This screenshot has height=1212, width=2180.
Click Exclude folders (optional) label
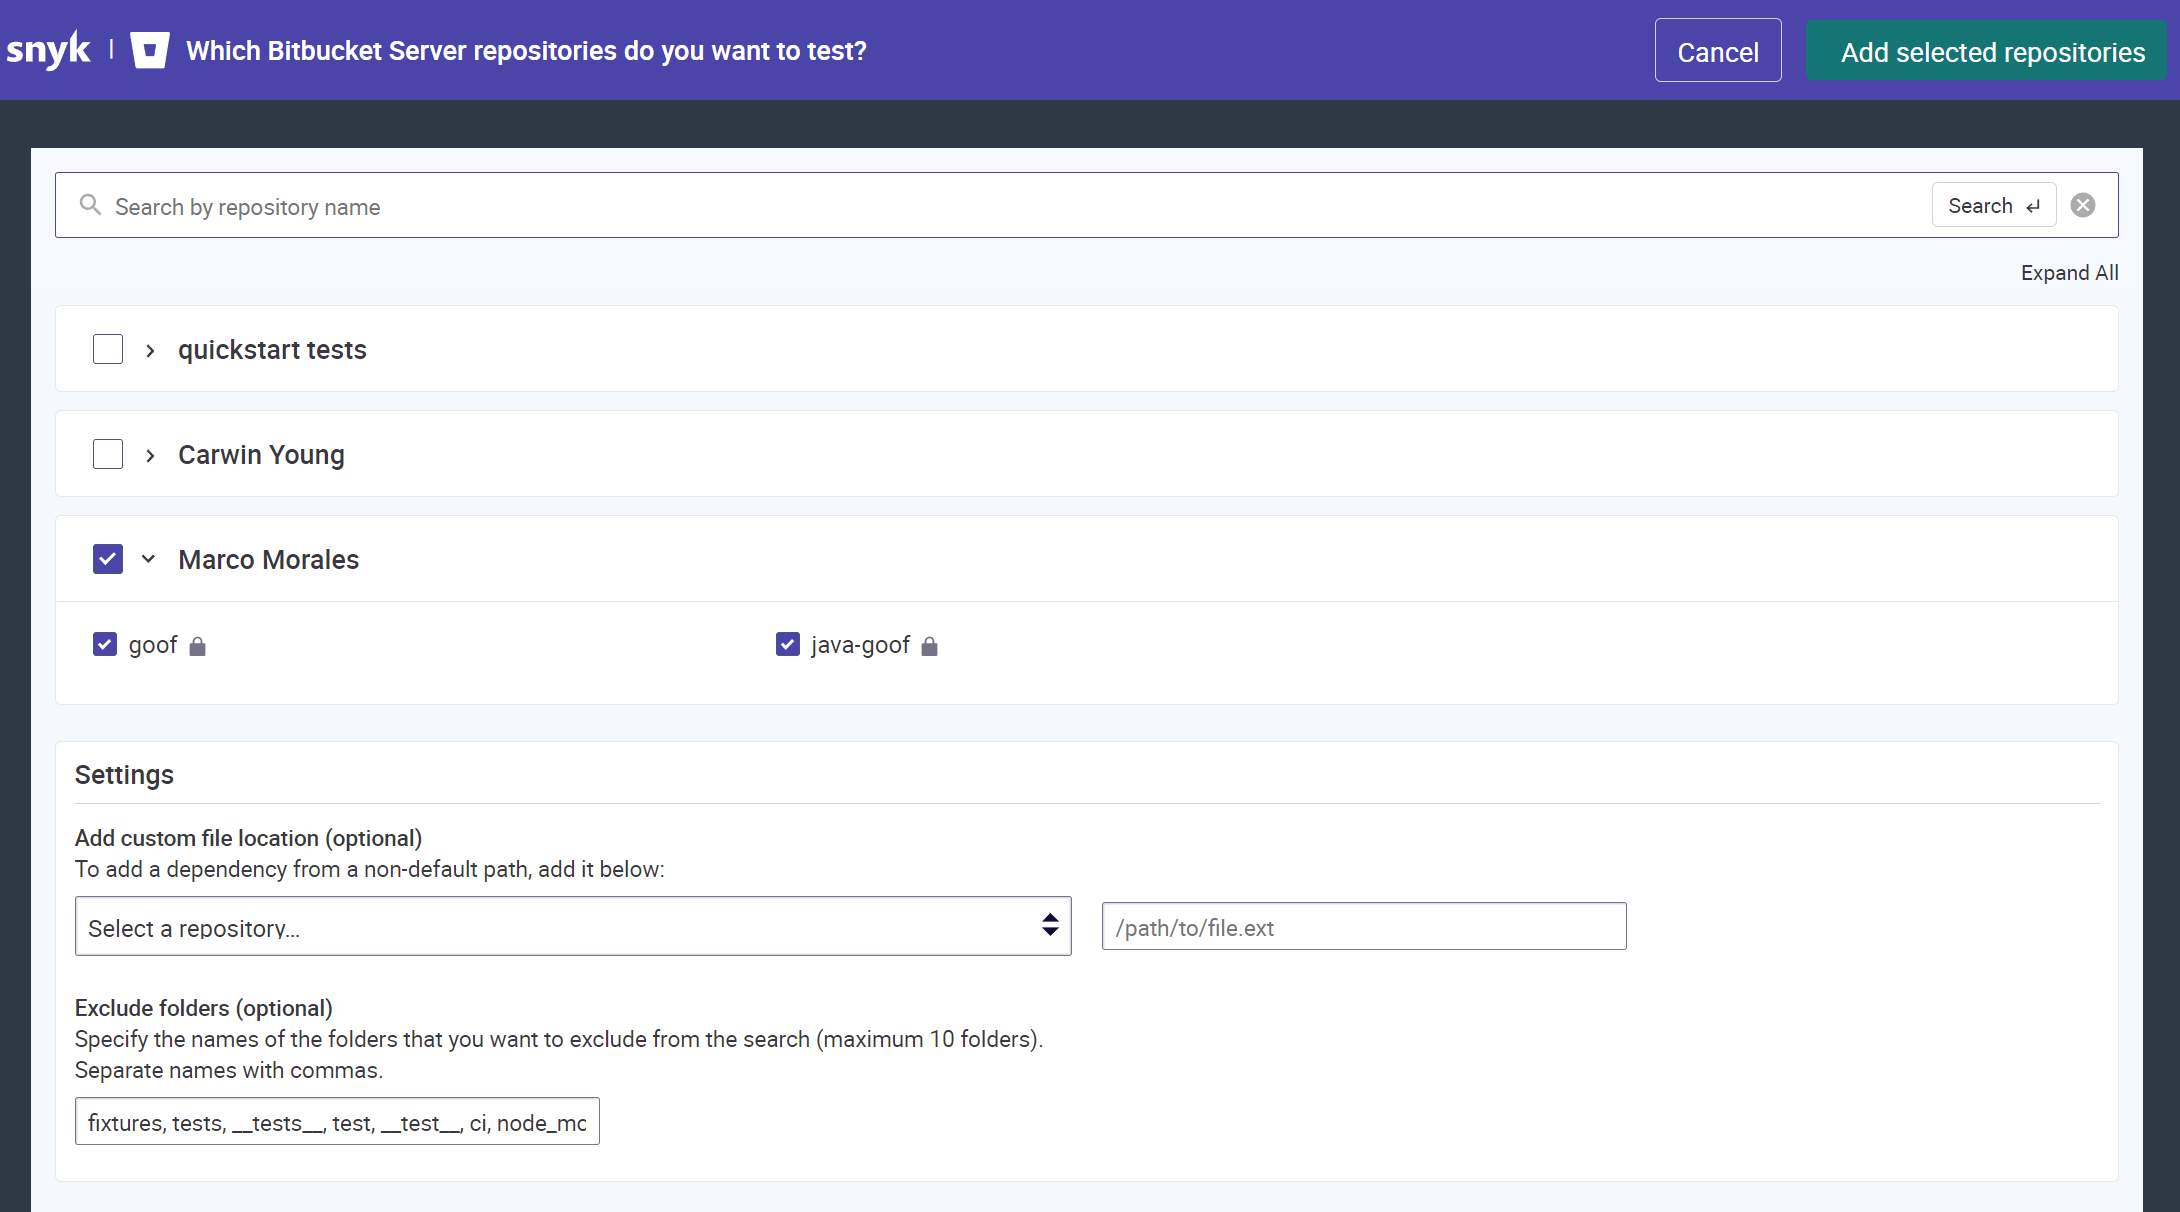tap(204, 1008)
